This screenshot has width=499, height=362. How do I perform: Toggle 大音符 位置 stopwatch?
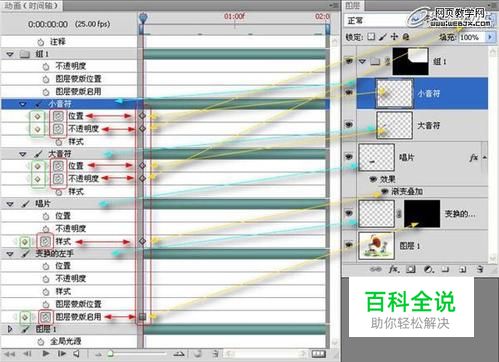tap(58, 166)
